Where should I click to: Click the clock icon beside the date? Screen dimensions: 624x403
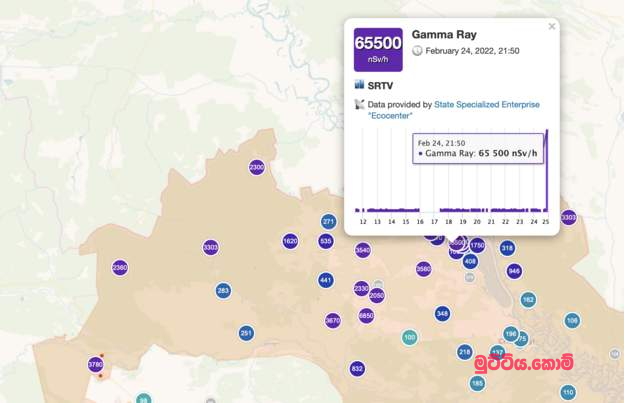click(x=417, y=51)
